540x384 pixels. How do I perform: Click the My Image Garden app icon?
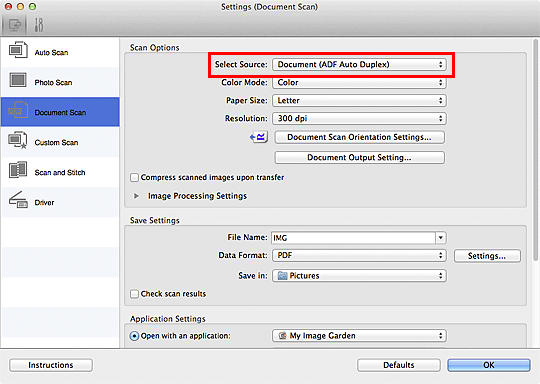click(x=282, y=335)
